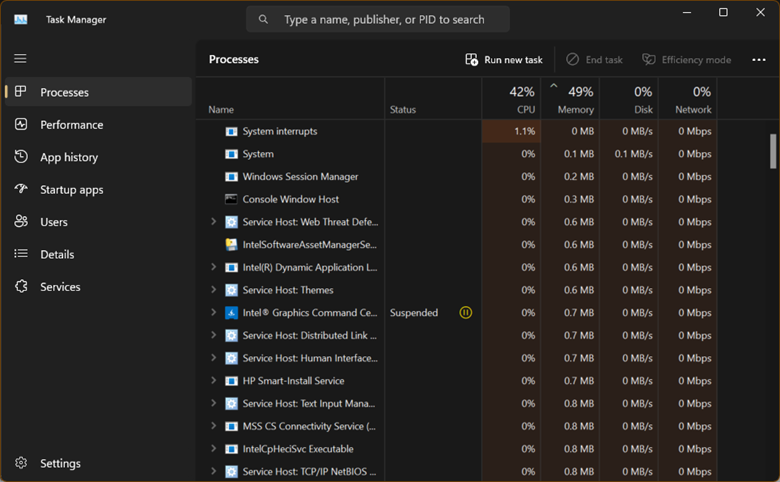The image size is (780, 482).
Task: Click the HP Smart-Install Service icon
Action: 231,381
